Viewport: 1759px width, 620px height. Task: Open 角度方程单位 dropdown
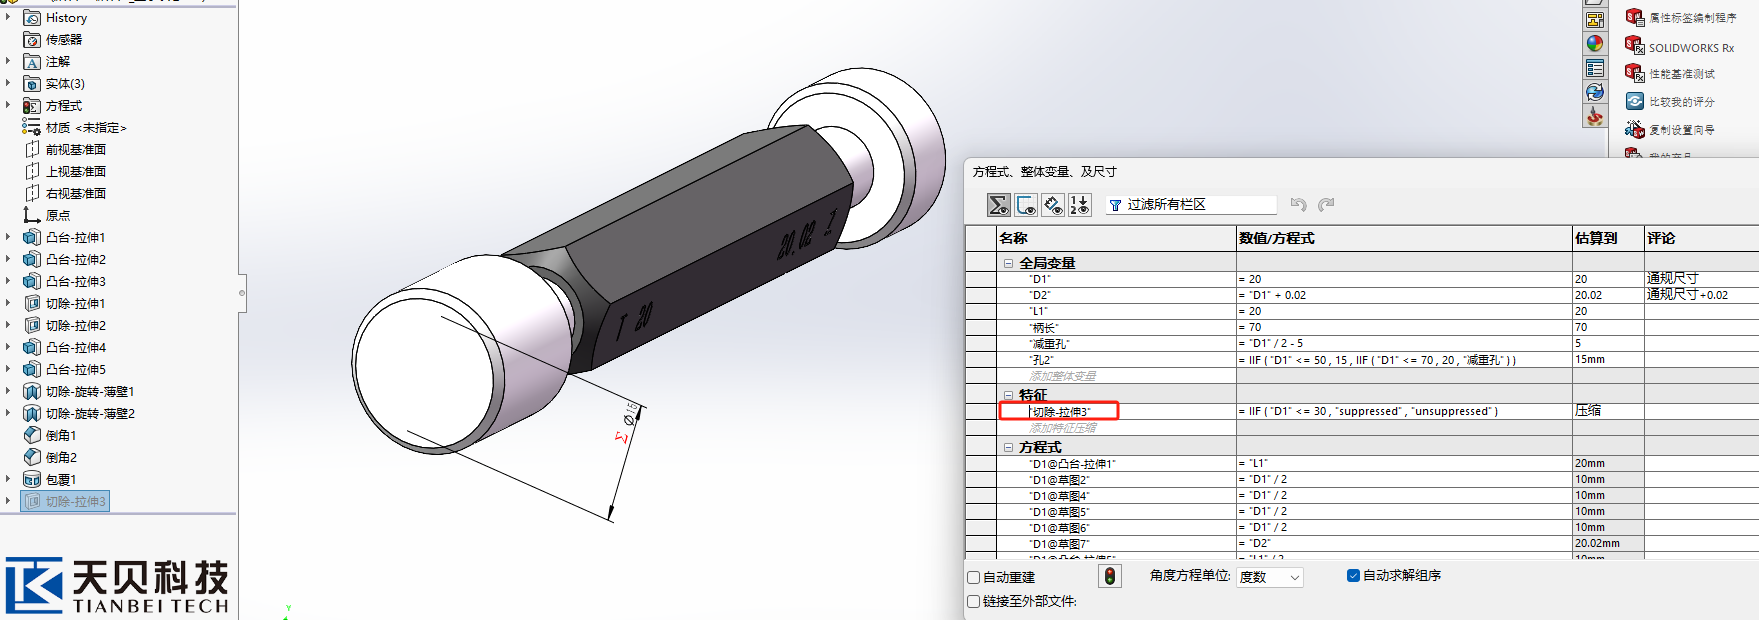1270,577
